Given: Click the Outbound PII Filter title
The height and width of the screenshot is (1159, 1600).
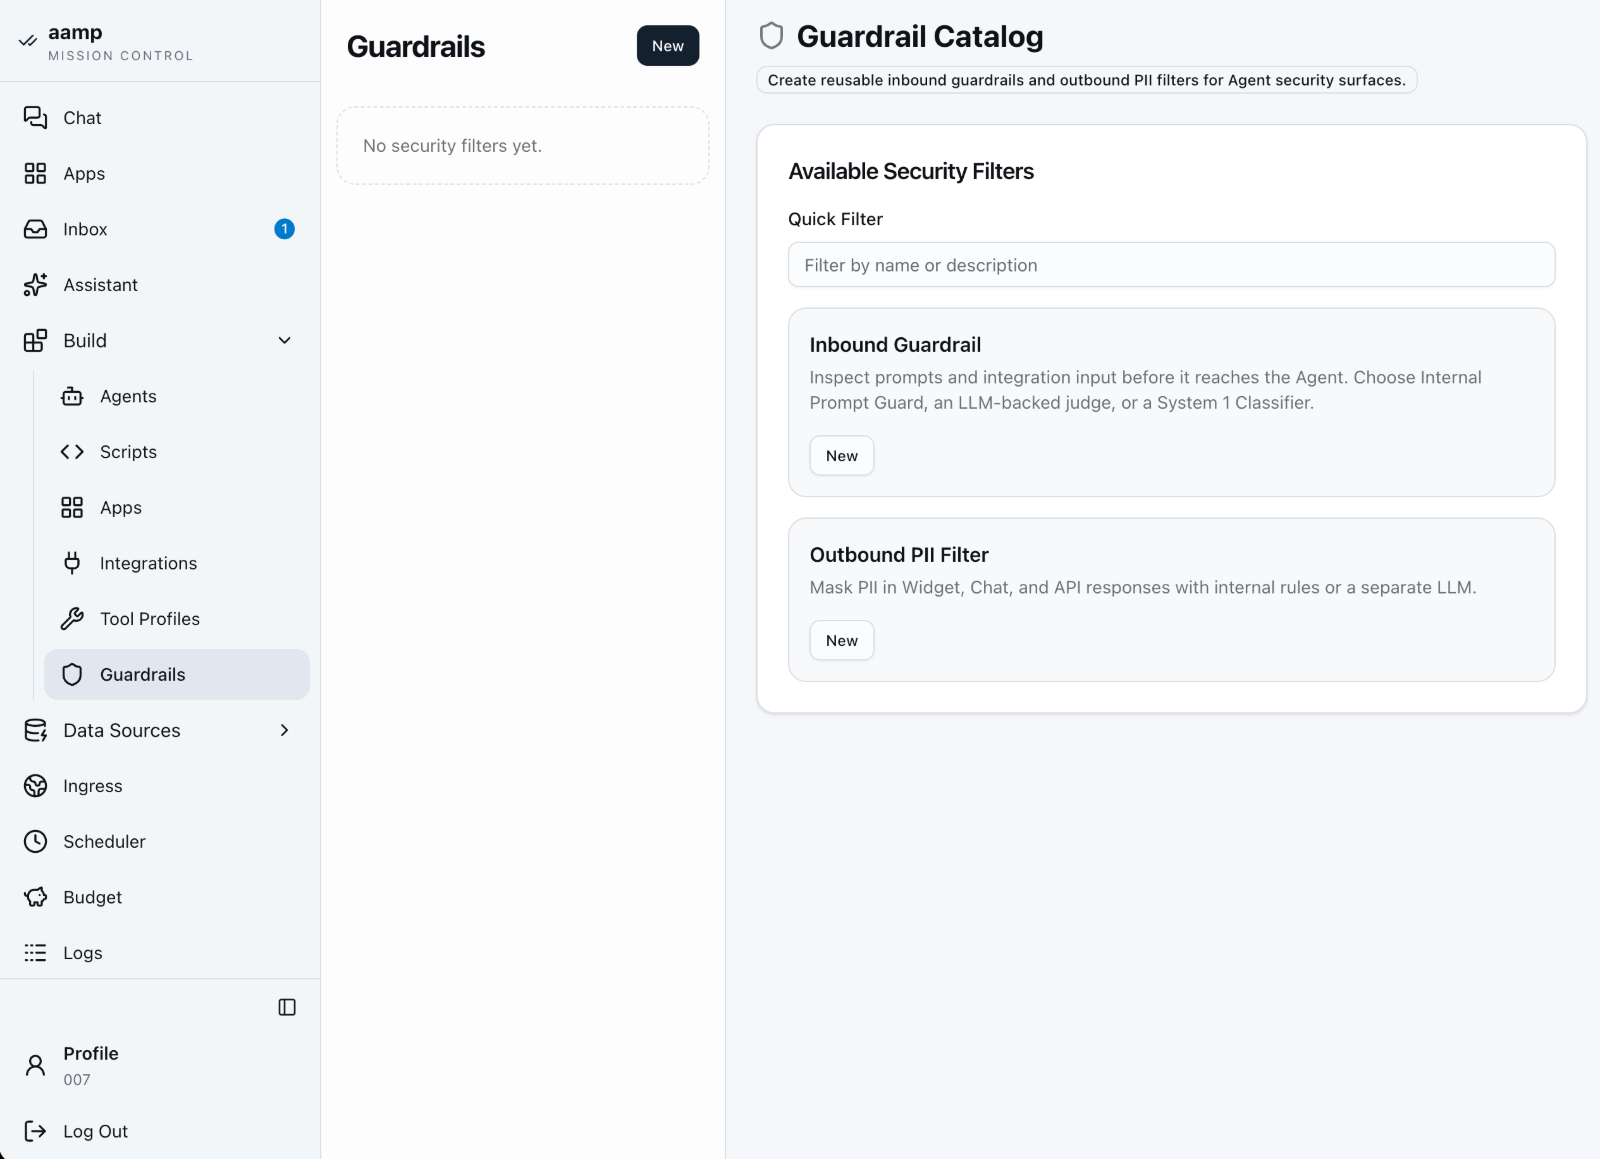Looking at the screenshot, I should (899, 555).
